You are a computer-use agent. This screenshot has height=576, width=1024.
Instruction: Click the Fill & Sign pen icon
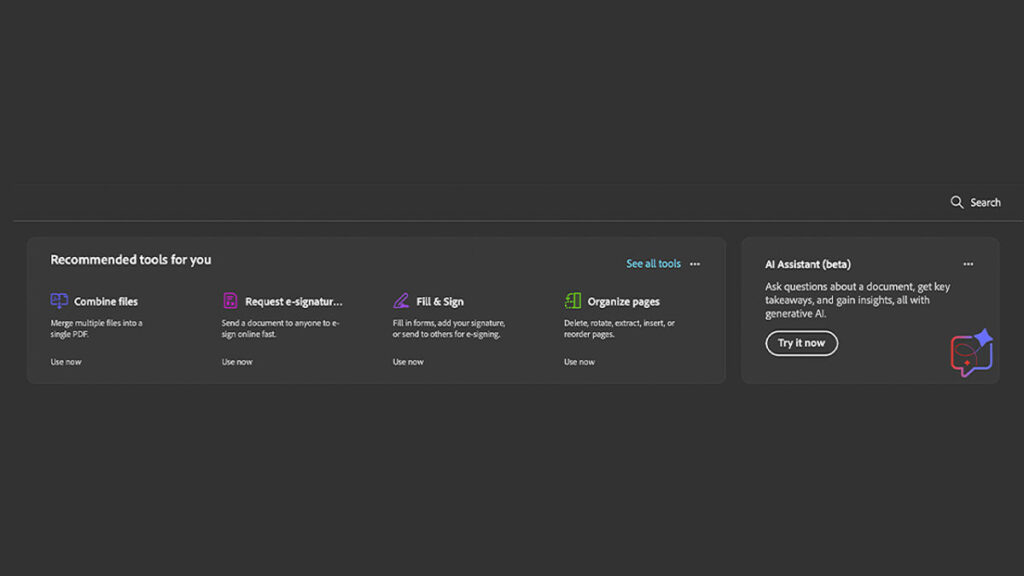pos(401,301)
